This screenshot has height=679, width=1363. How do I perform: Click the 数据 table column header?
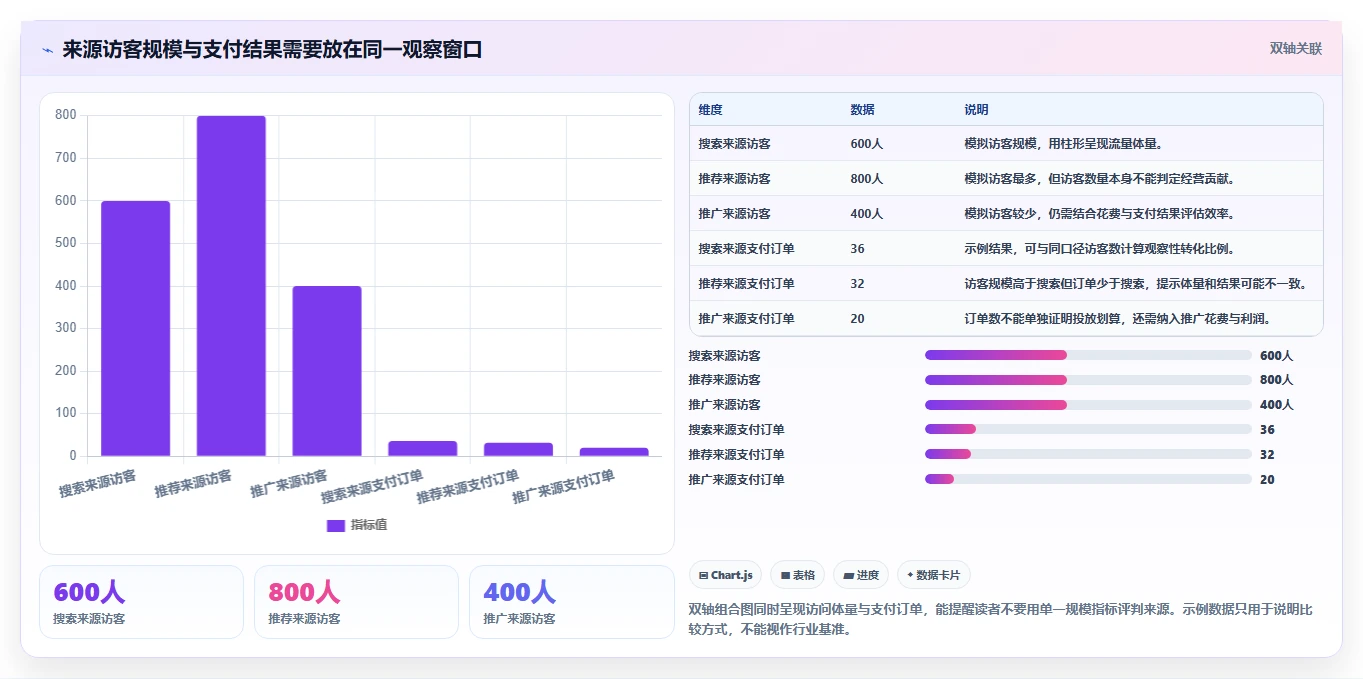[862, 109]
